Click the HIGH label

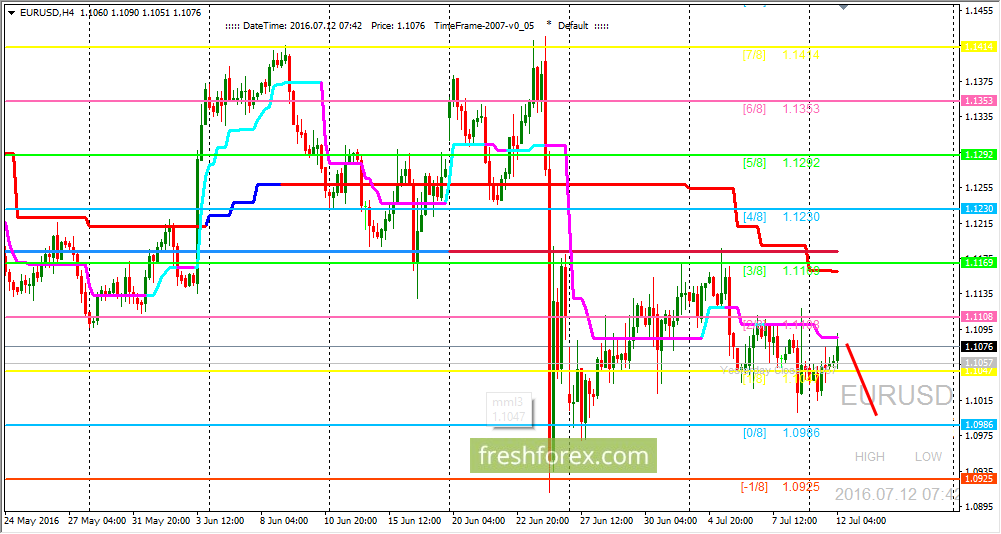(x=869, y=457)
